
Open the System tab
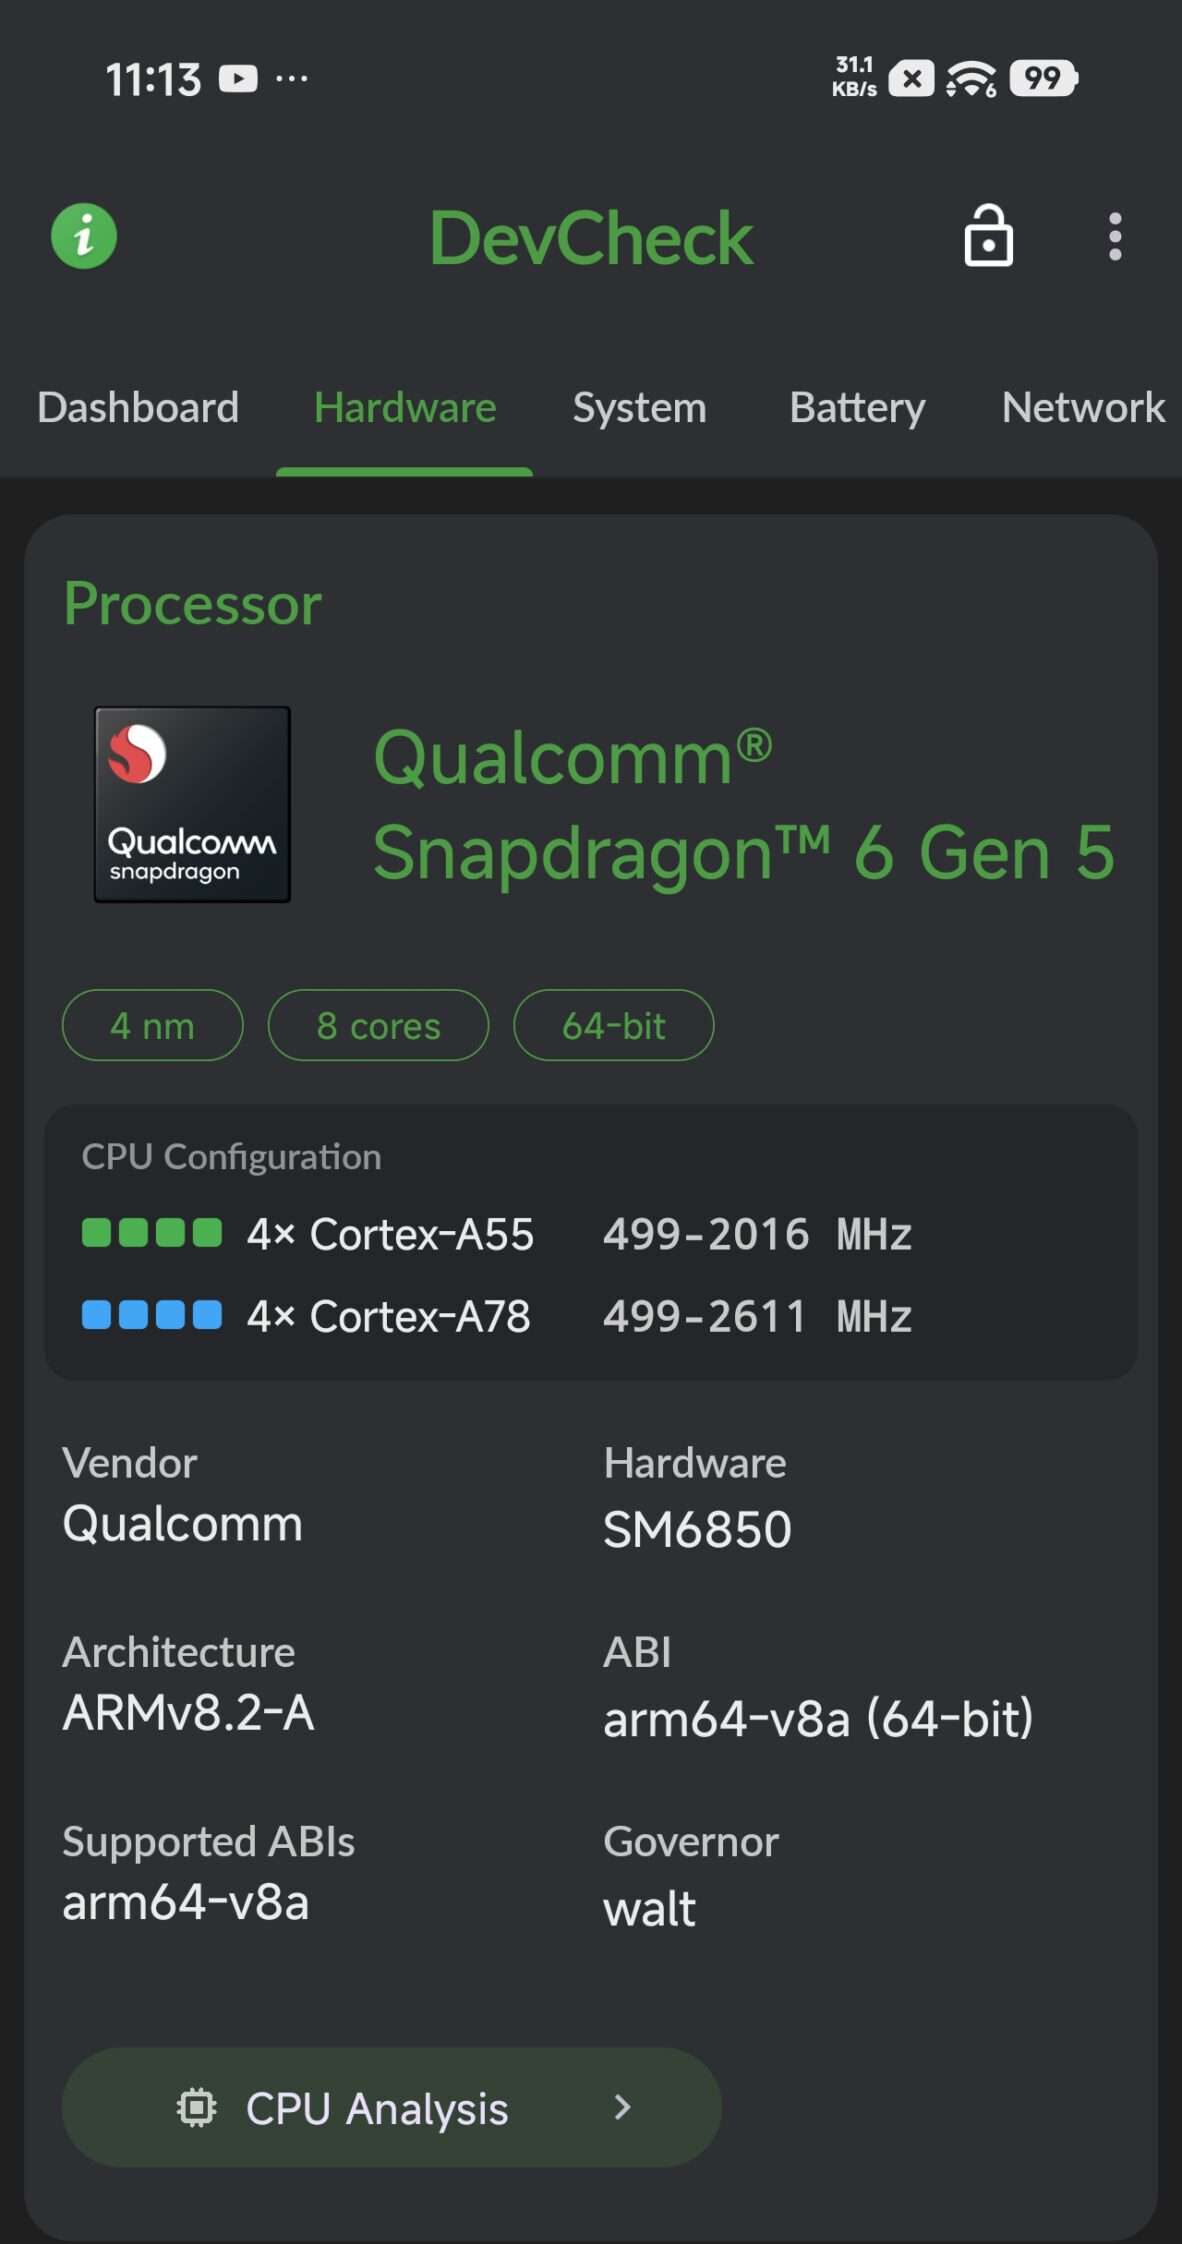[639, 407]
